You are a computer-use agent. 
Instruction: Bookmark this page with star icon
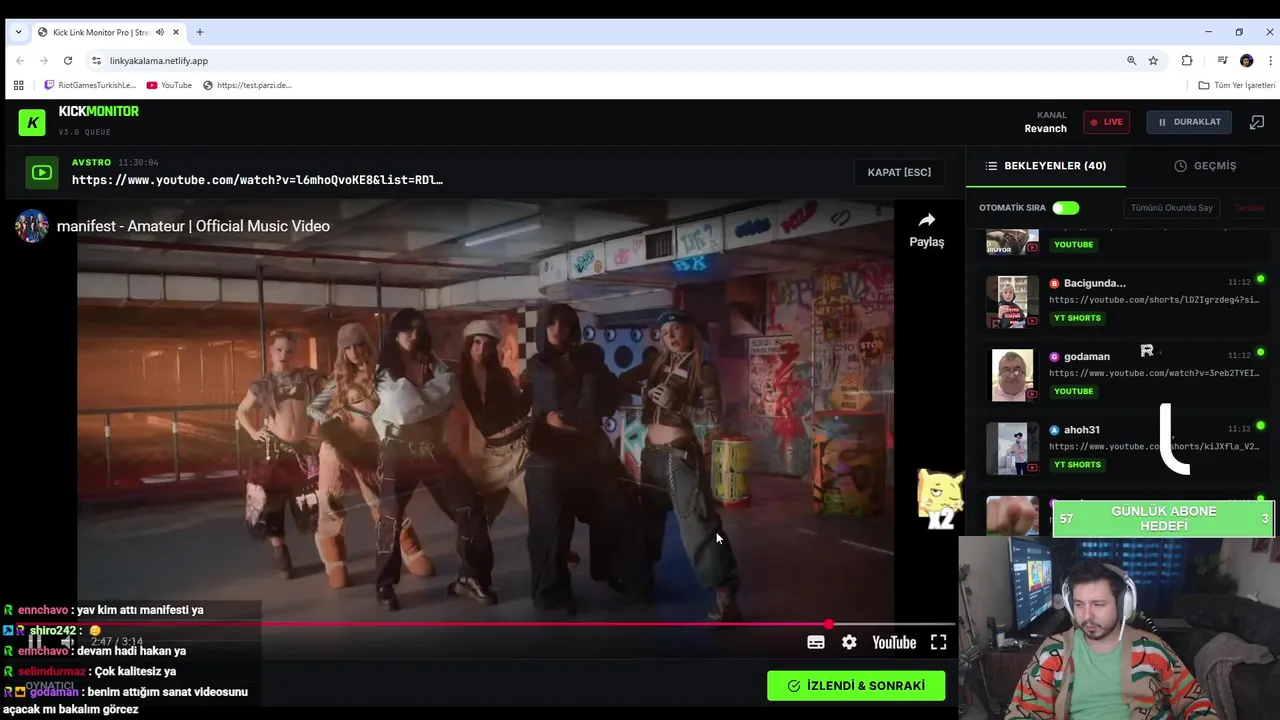tap(1153, 60)
